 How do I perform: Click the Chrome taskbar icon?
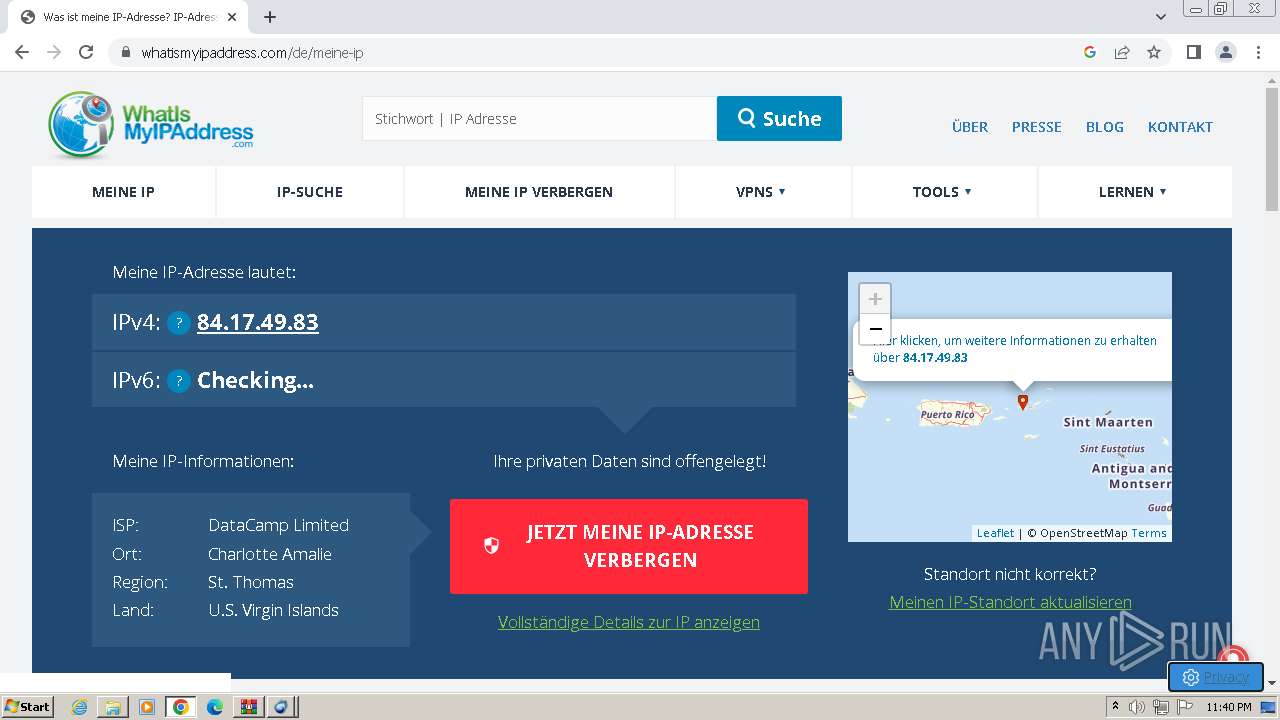coord(181,707)
